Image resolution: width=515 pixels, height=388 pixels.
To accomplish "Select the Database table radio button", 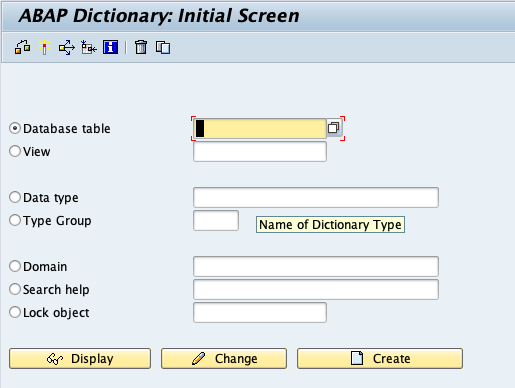I will click(15, 128).
